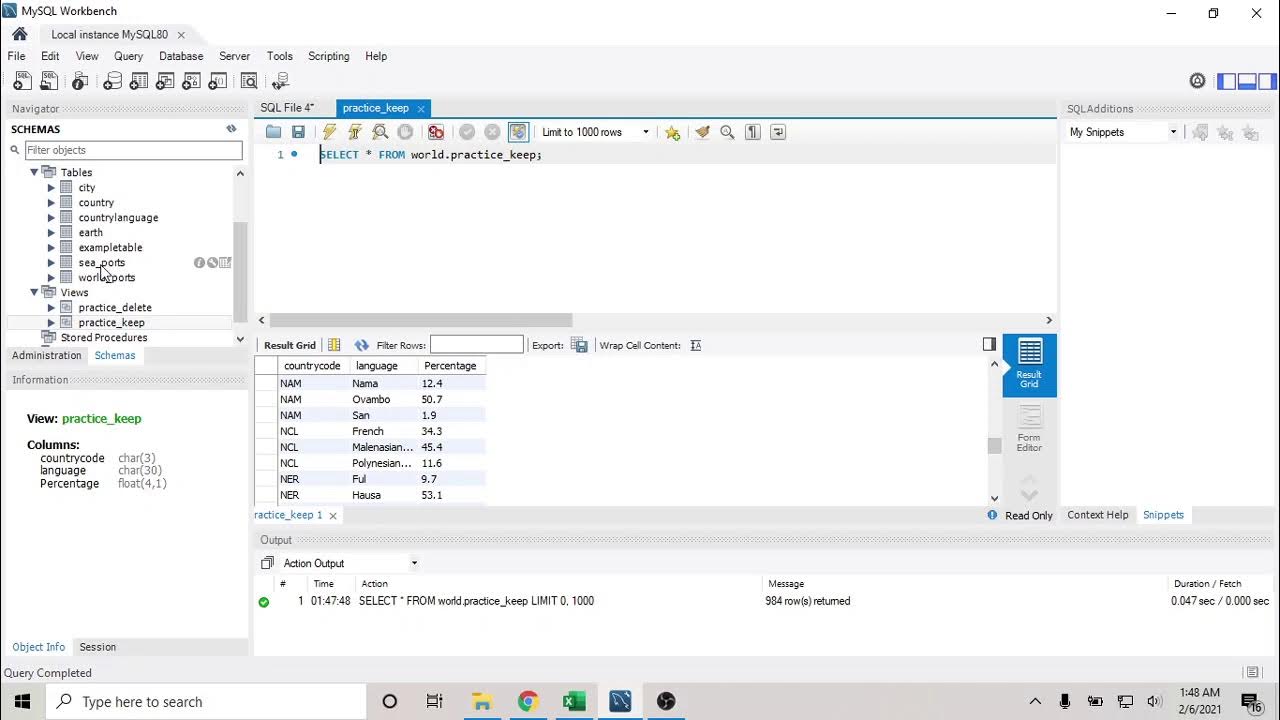The image size is (1280, 720).
Task: Open Excel from the taskbar
Action: (574, 701)
